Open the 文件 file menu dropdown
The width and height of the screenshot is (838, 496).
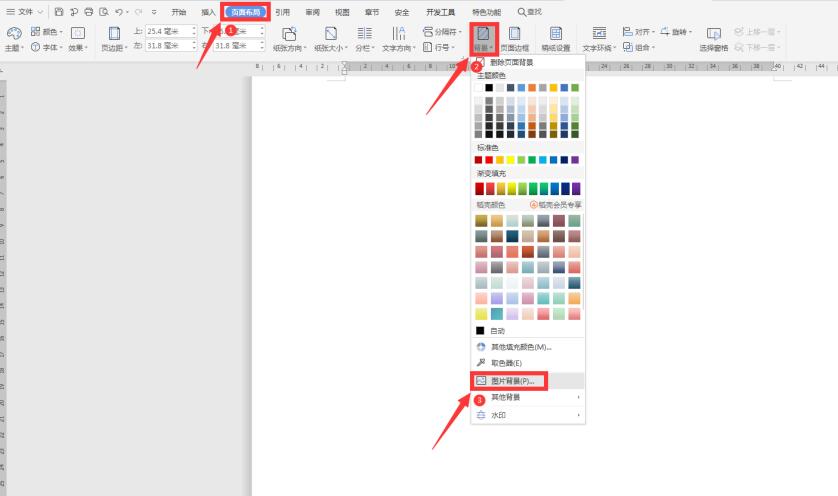[25, 12]
